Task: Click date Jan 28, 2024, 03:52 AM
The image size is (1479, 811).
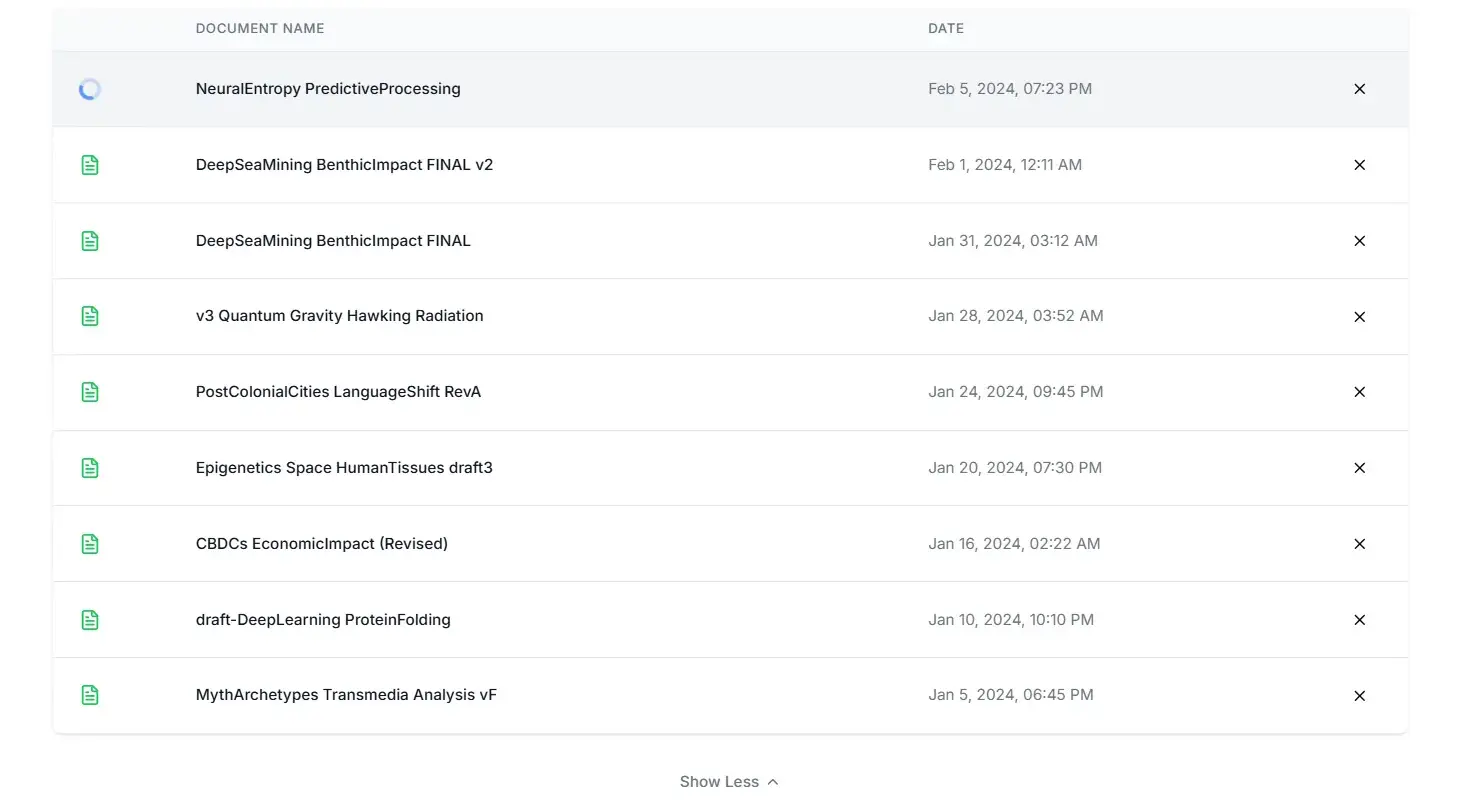Action: tap(1016, 316)
